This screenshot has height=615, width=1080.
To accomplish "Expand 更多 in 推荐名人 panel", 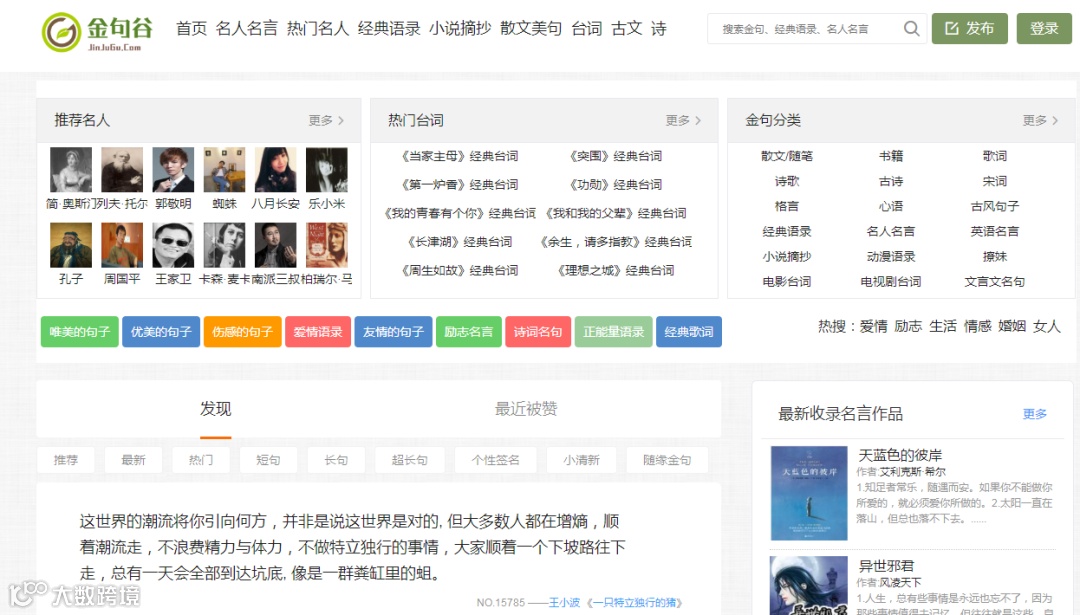I will click(326, 121).
